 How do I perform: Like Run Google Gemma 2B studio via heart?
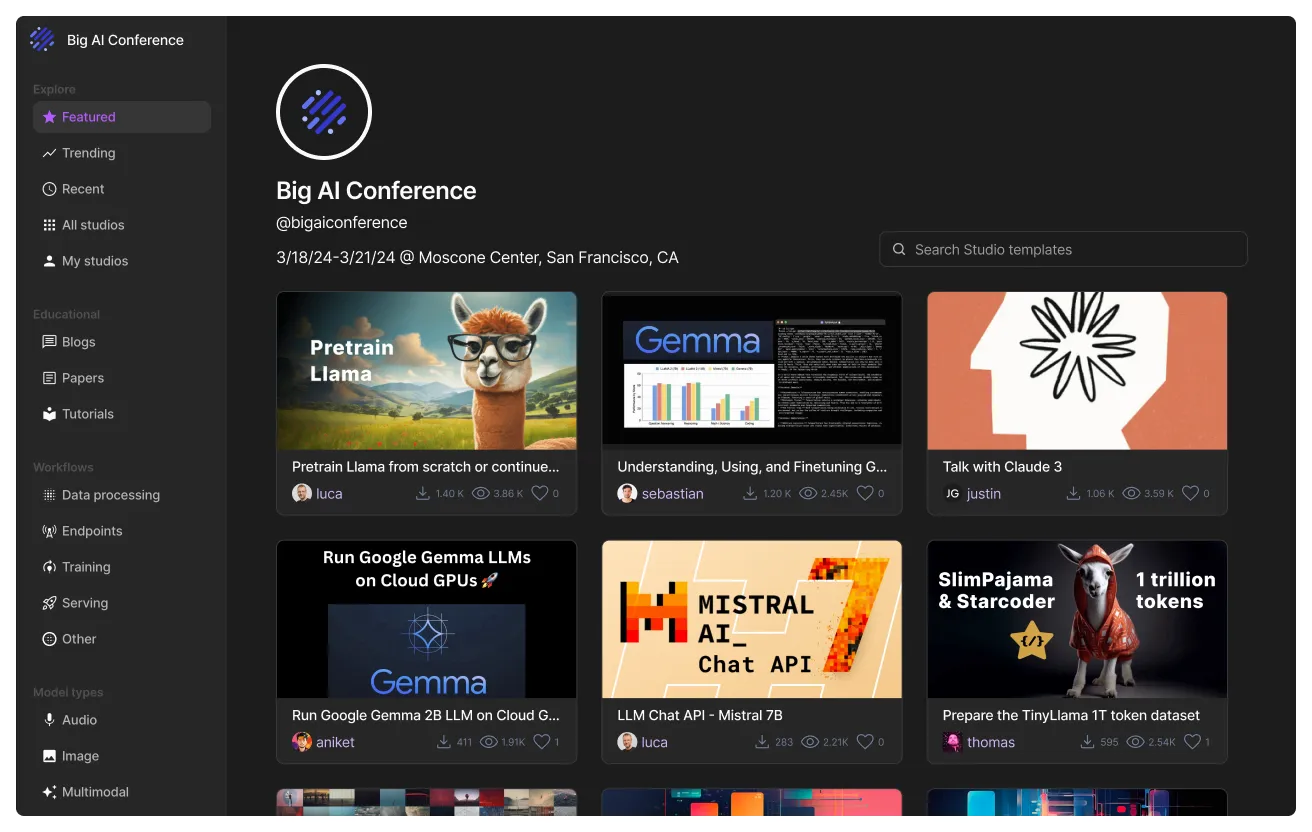542,742
